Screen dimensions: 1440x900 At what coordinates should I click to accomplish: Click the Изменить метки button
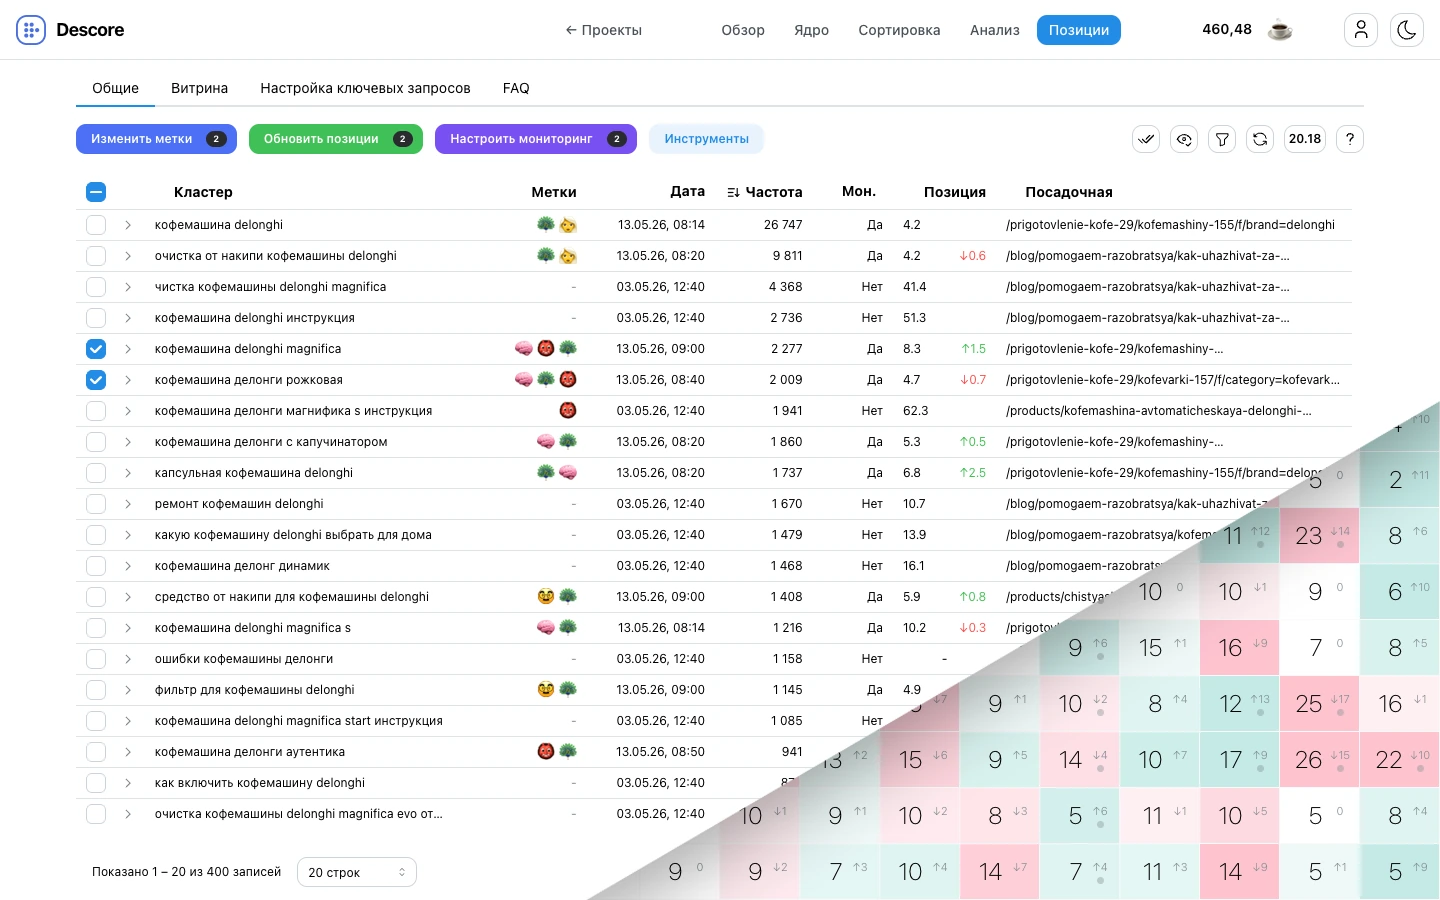[156, 139]
